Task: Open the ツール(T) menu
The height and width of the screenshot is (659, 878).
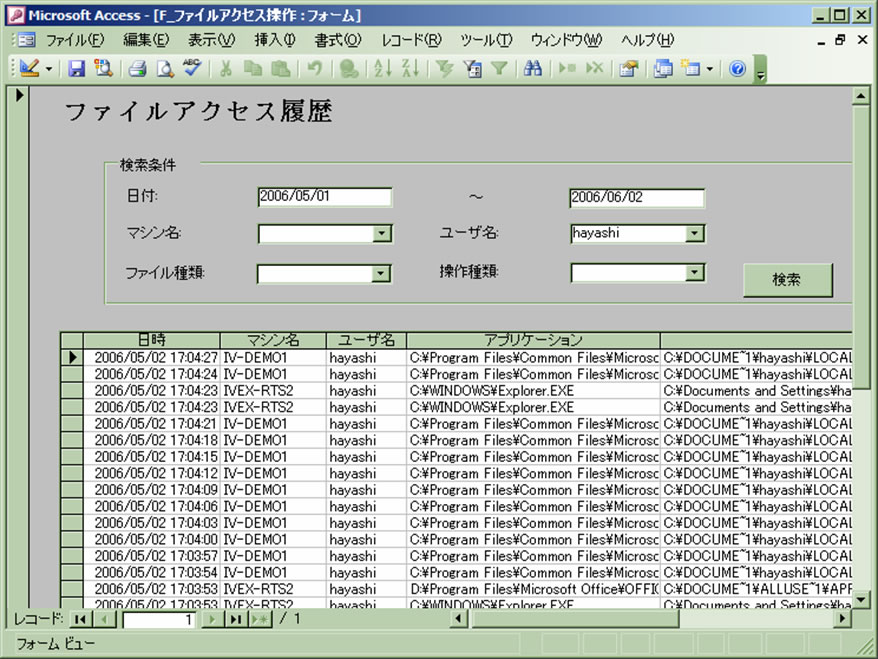Action: pos(485,41)
